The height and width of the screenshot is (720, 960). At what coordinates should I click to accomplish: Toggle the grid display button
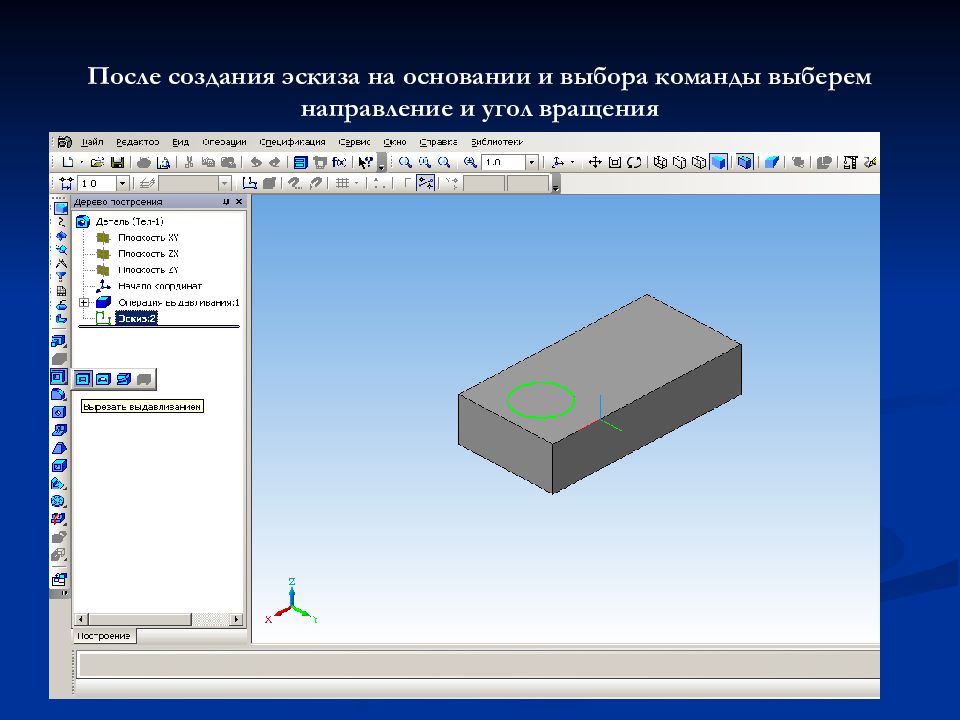343,183
